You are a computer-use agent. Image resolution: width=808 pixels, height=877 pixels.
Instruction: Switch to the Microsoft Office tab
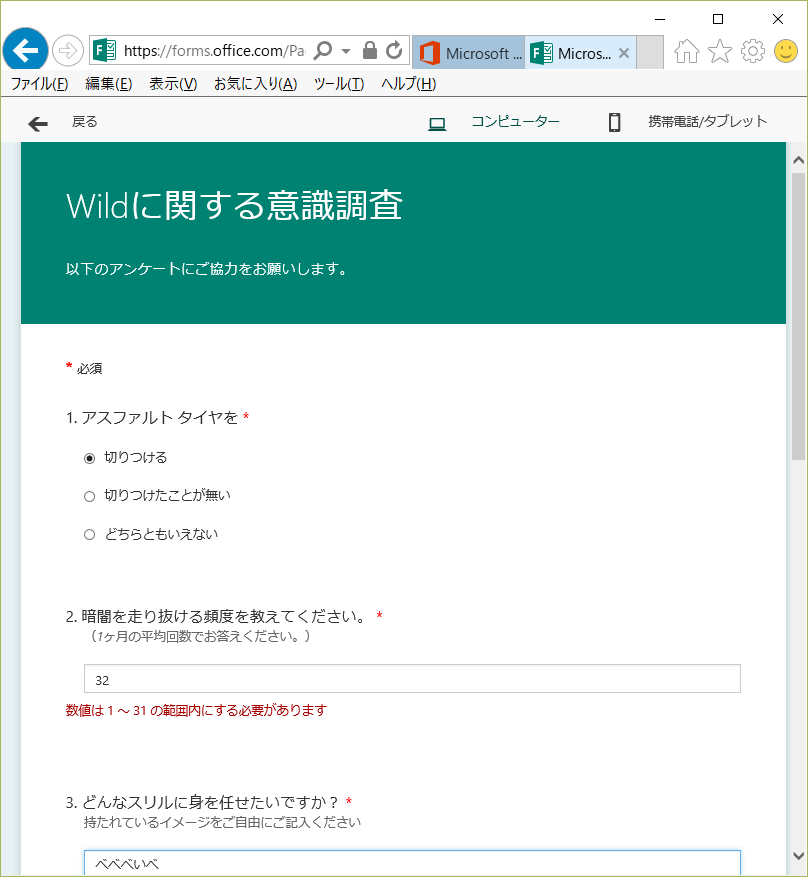[469, 53]
